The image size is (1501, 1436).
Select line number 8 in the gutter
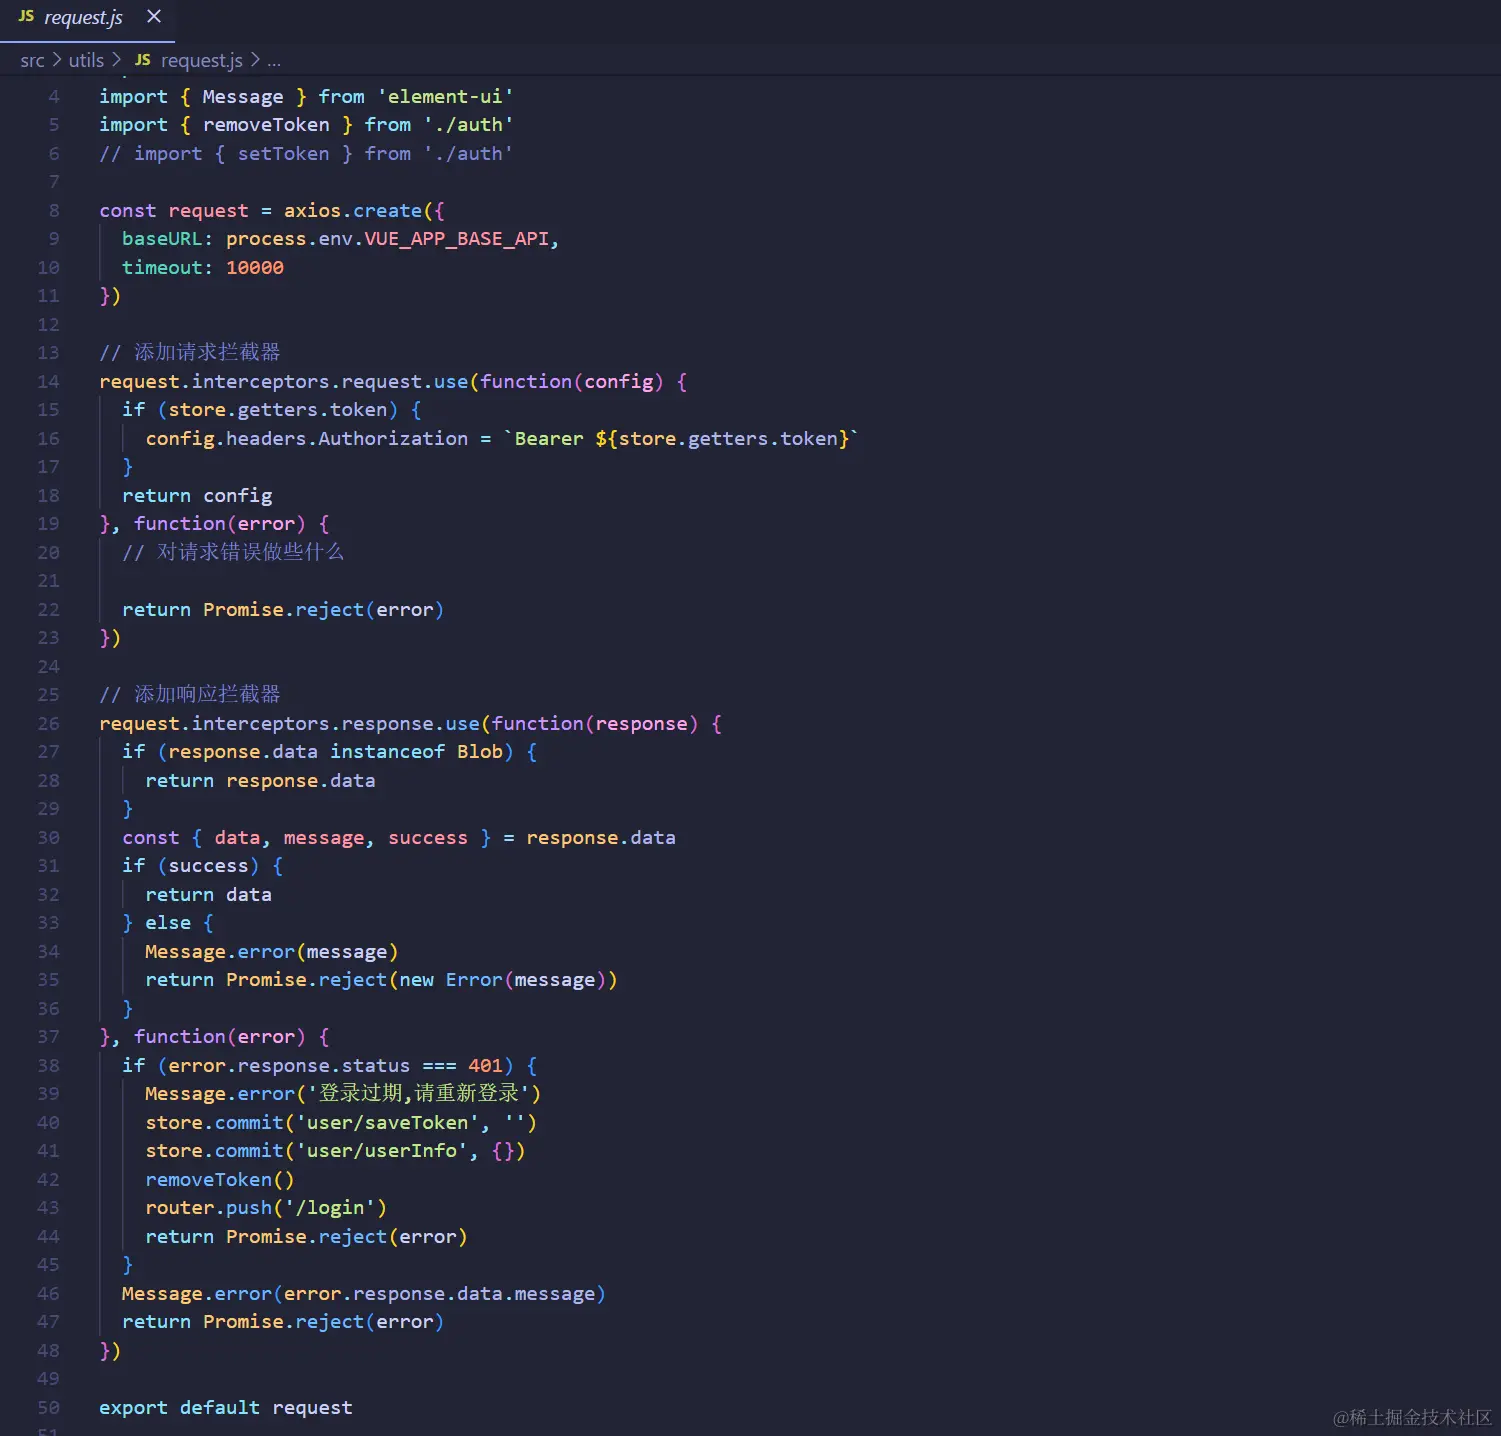(x=54, y=211)
